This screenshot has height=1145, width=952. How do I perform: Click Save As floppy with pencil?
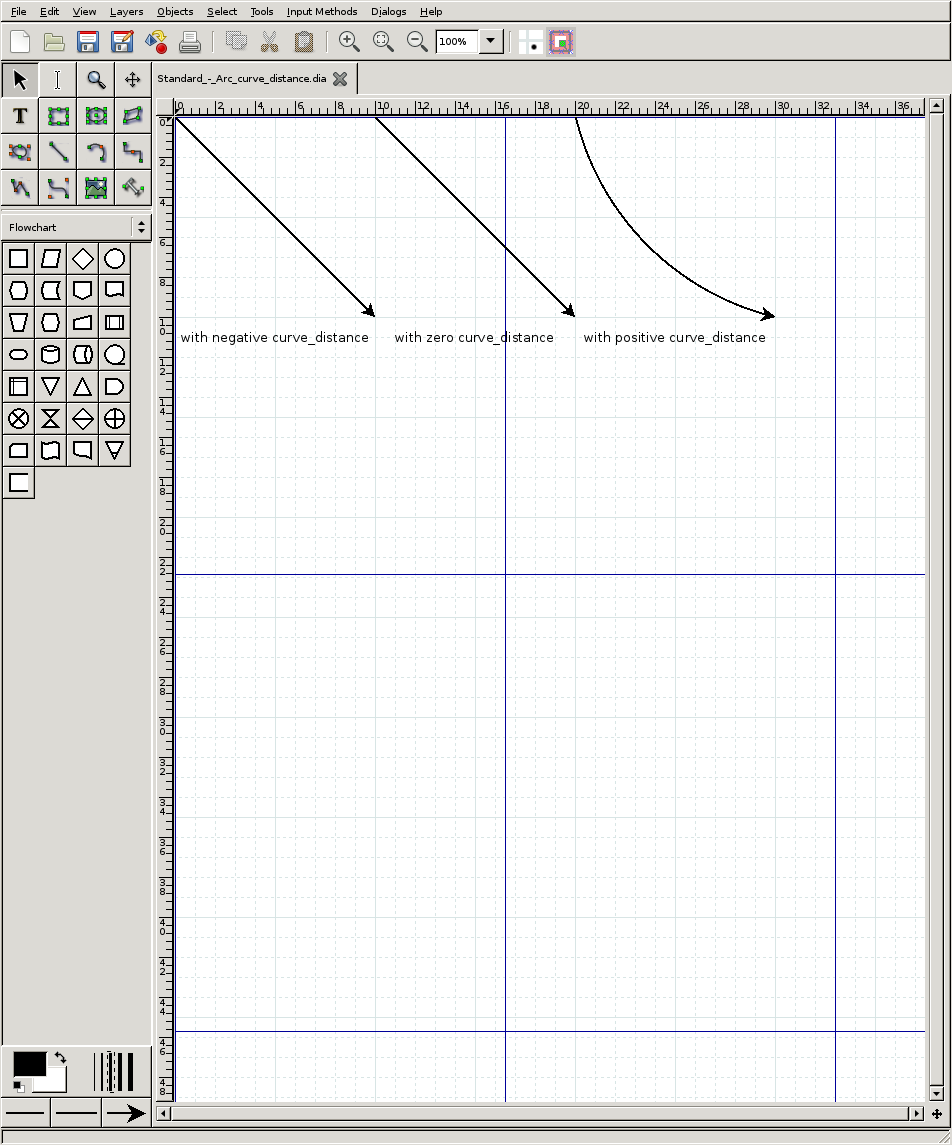click(122, 42)
